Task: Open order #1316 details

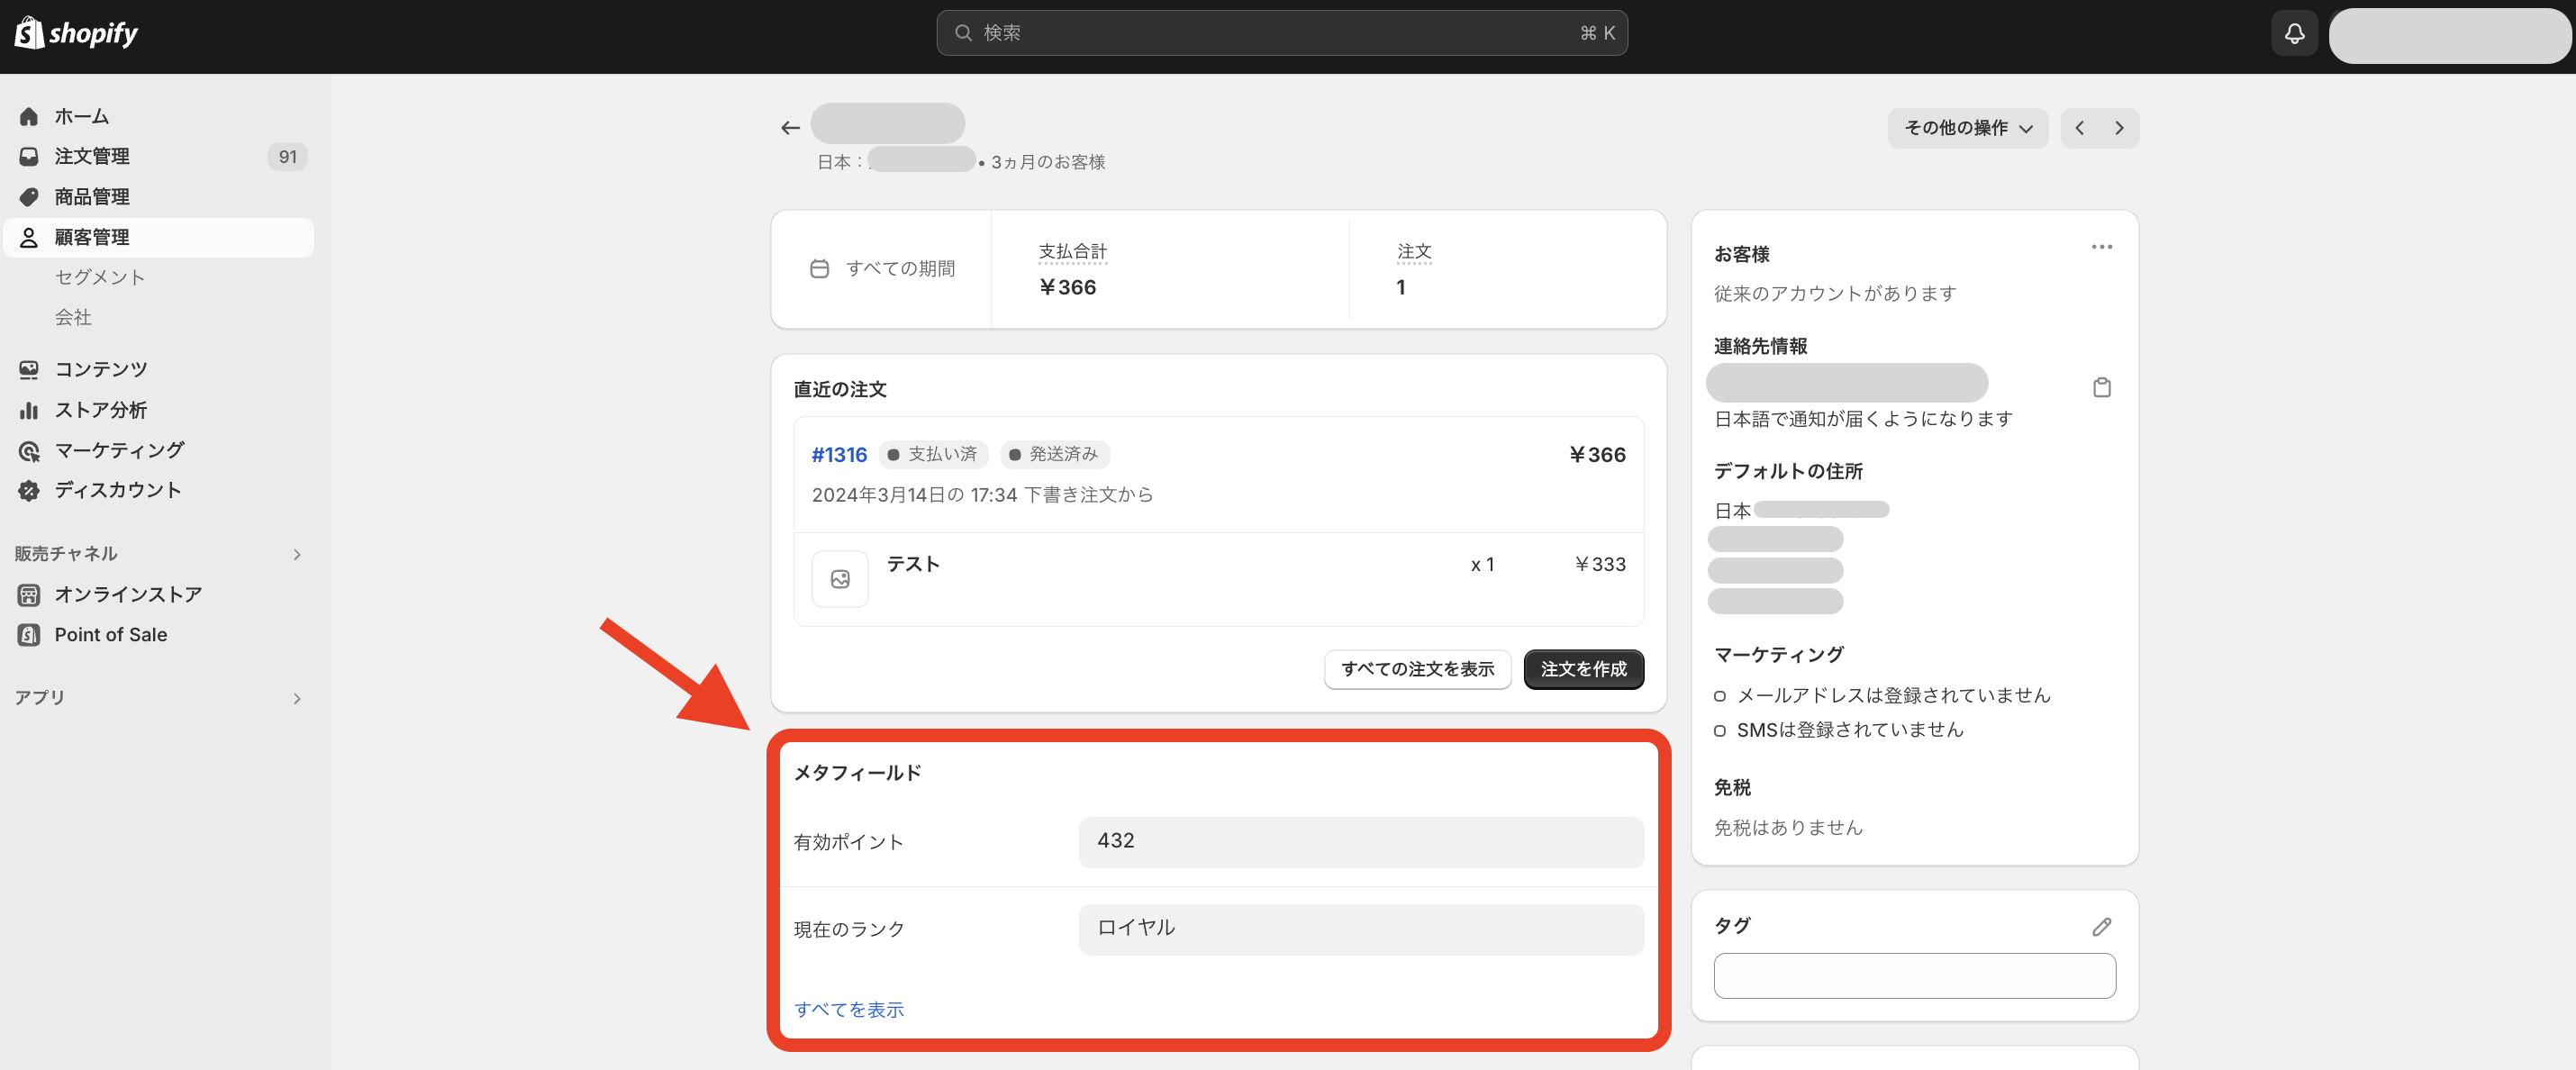Action: tap(839, 454)
